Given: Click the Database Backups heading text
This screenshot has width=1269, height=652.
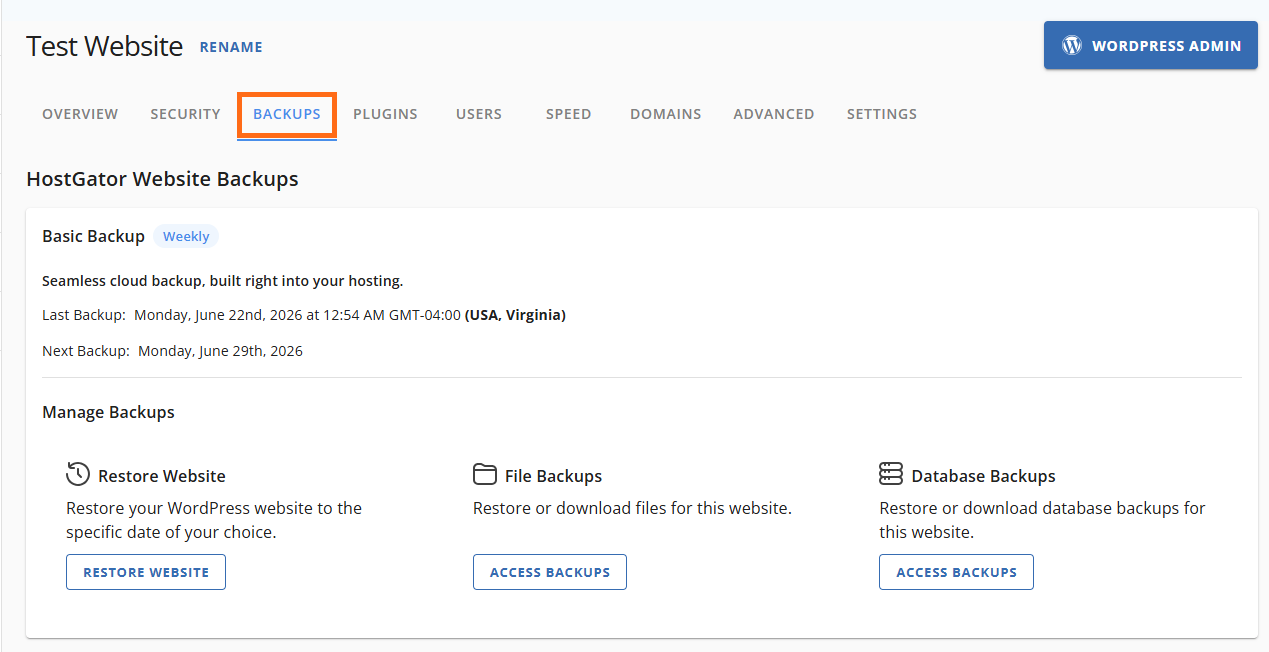Looking at the screenshot, I should pos(983,476).
